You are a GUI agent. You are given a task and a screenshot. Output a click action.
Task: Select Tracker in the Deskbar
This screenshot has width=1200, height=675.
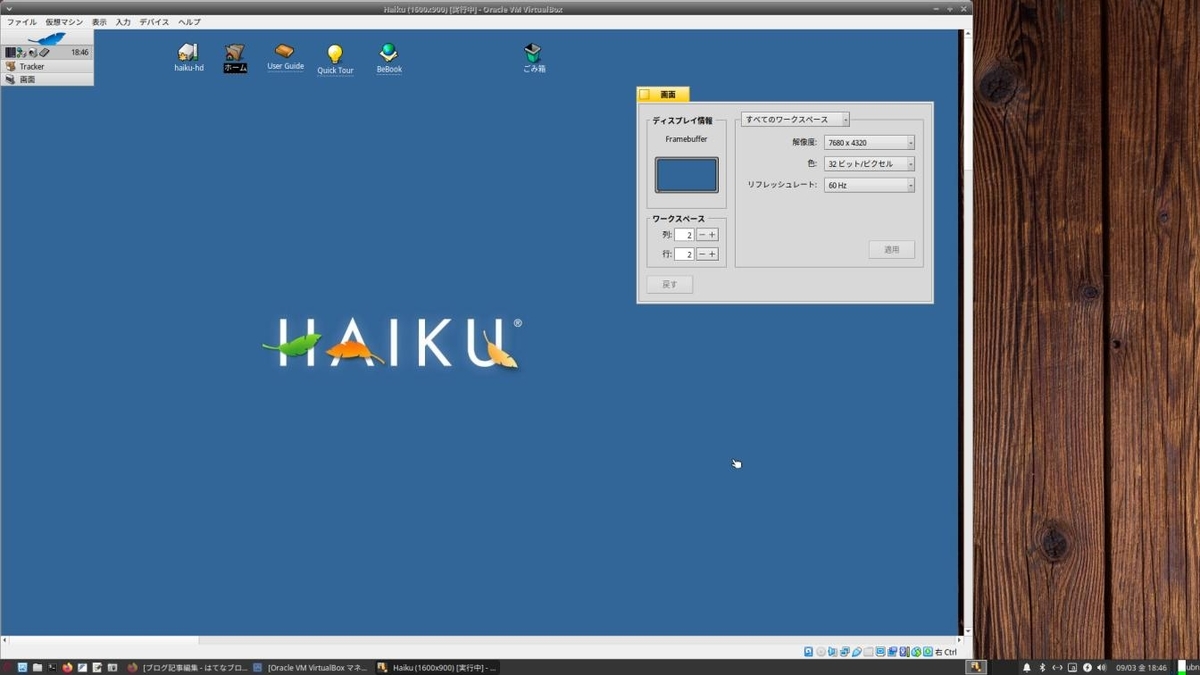47,66
